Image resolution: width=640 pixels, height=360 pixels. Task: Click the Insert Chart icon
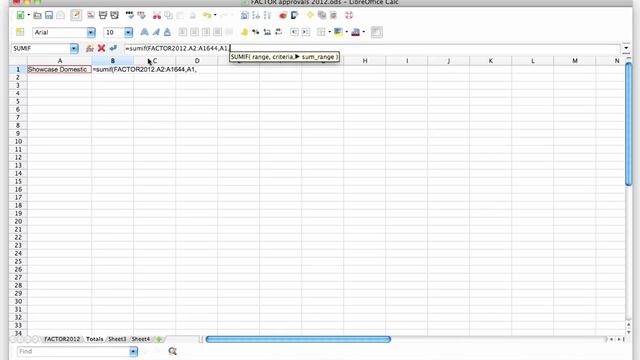pyautogui.click(x=283, y=16)
